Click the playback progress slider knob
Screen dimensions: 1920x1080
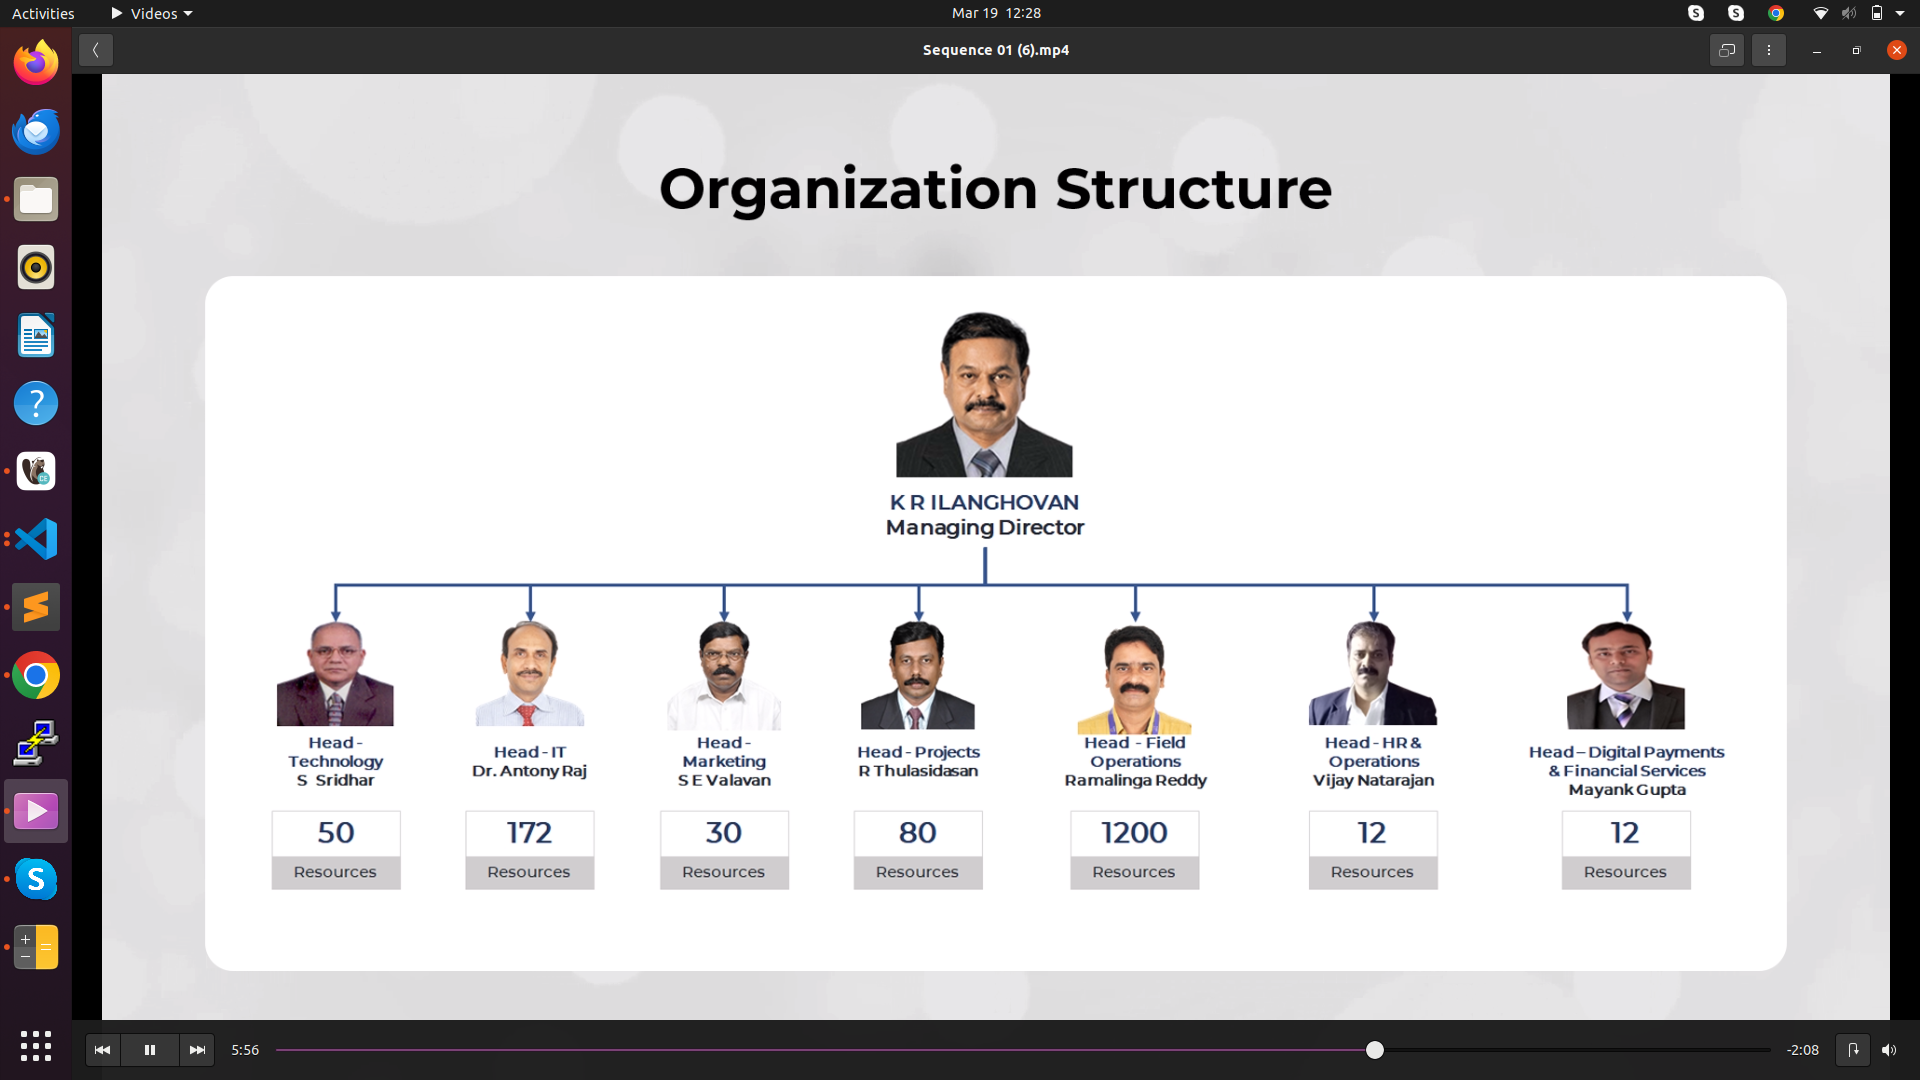1375,1050
